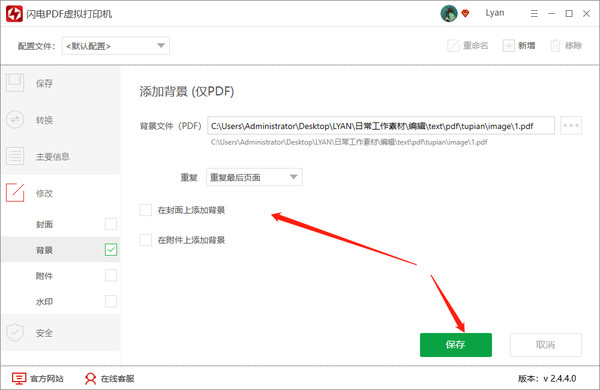Focus the 背景文件 PDF path field
Screen dimensions: 600x390
point(381,126)
